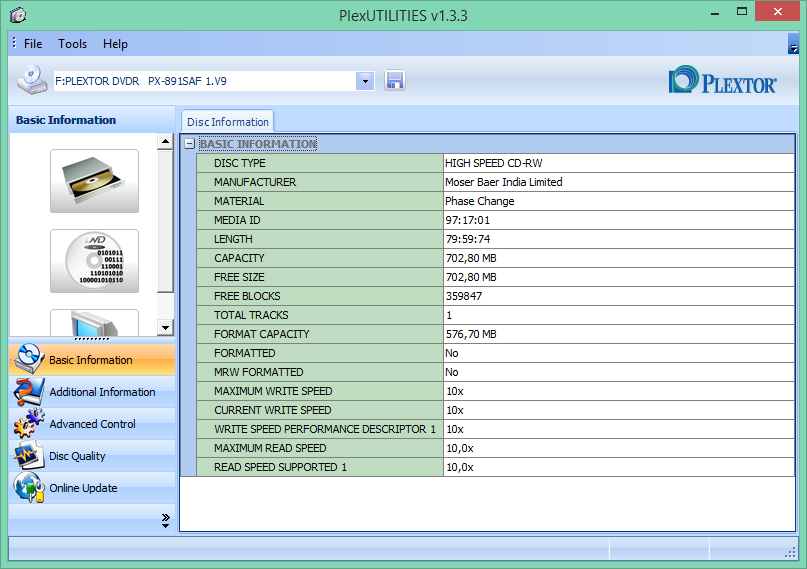Open the toolbar options arrow at menu bar end

[x=793, y=44]
